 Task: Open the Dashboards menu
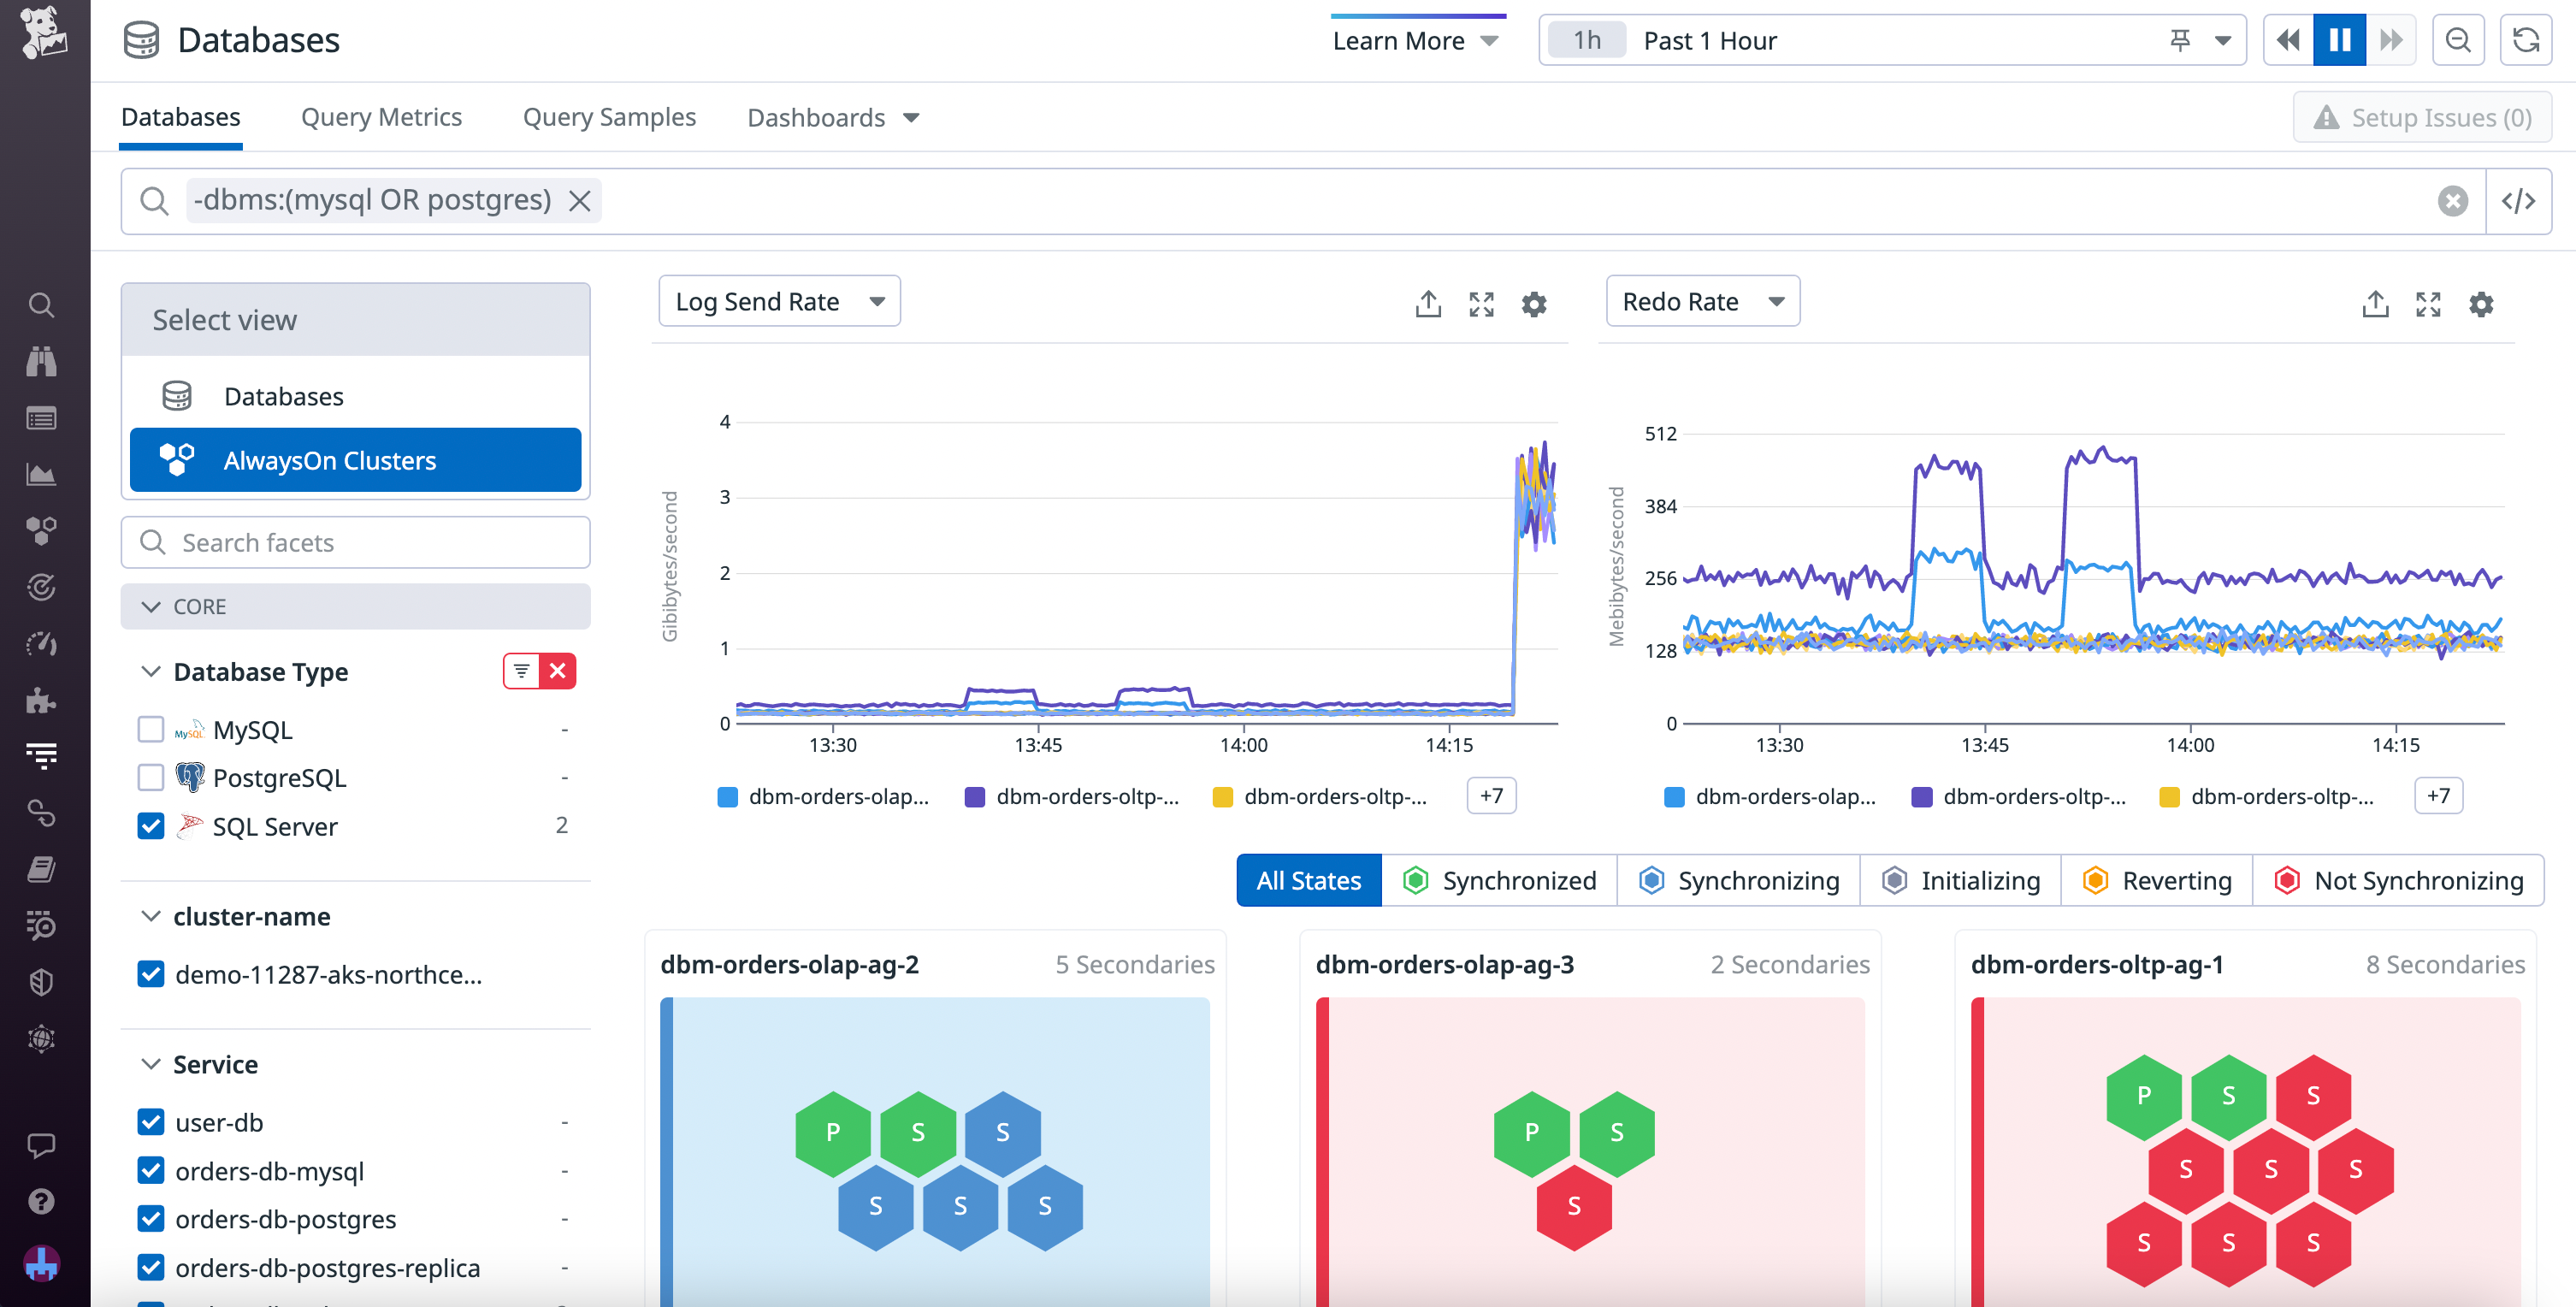tap(834, 117)
